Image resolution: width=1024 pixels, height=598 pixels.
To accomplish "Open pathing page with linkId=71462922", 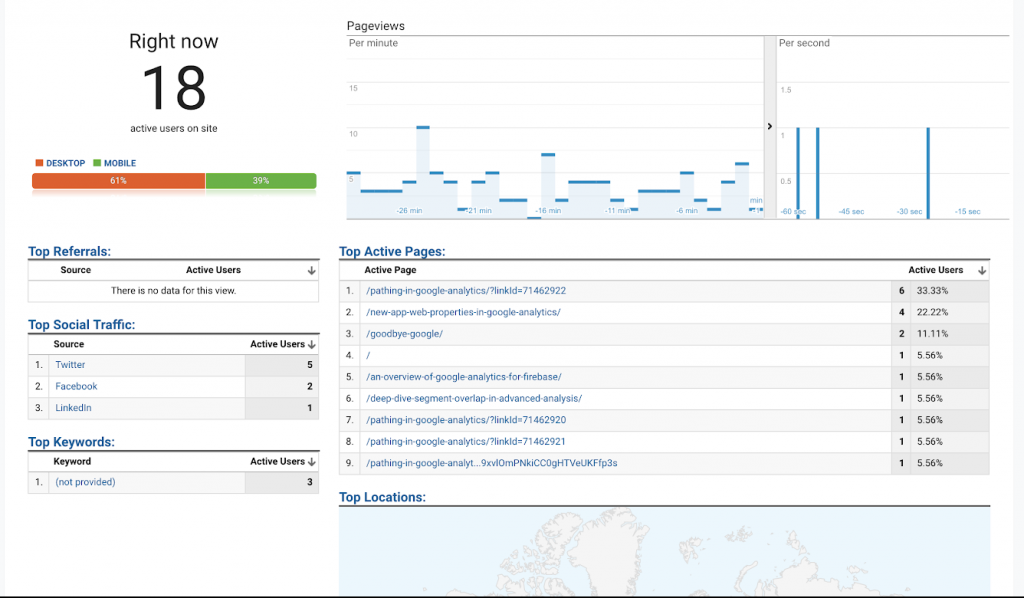I will [466, 291].
